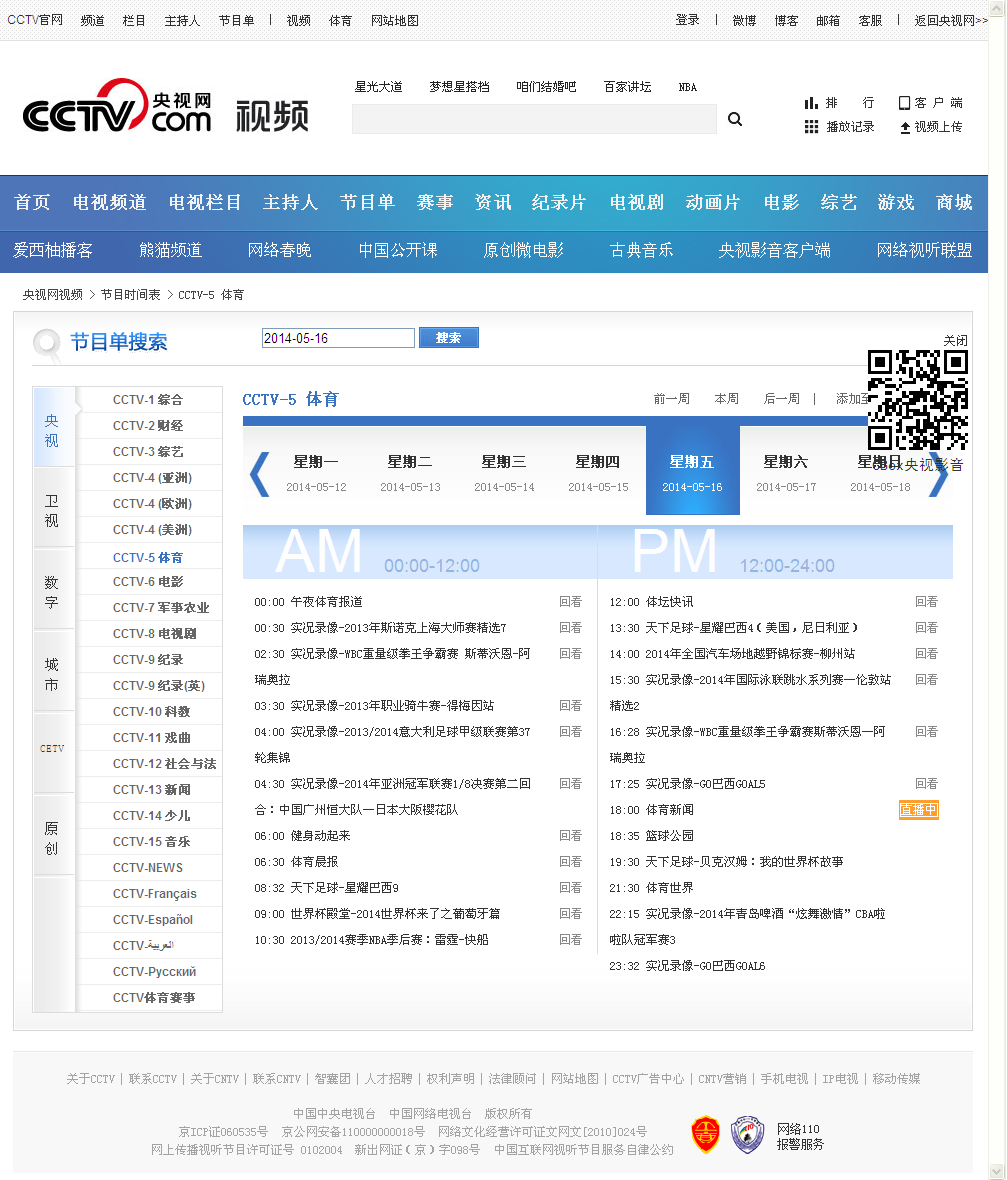Image resolution: width=1007 pixels, height=1180 pixels.
Task: Close the QR code popup via 关闭
Action: coord(956,340)
